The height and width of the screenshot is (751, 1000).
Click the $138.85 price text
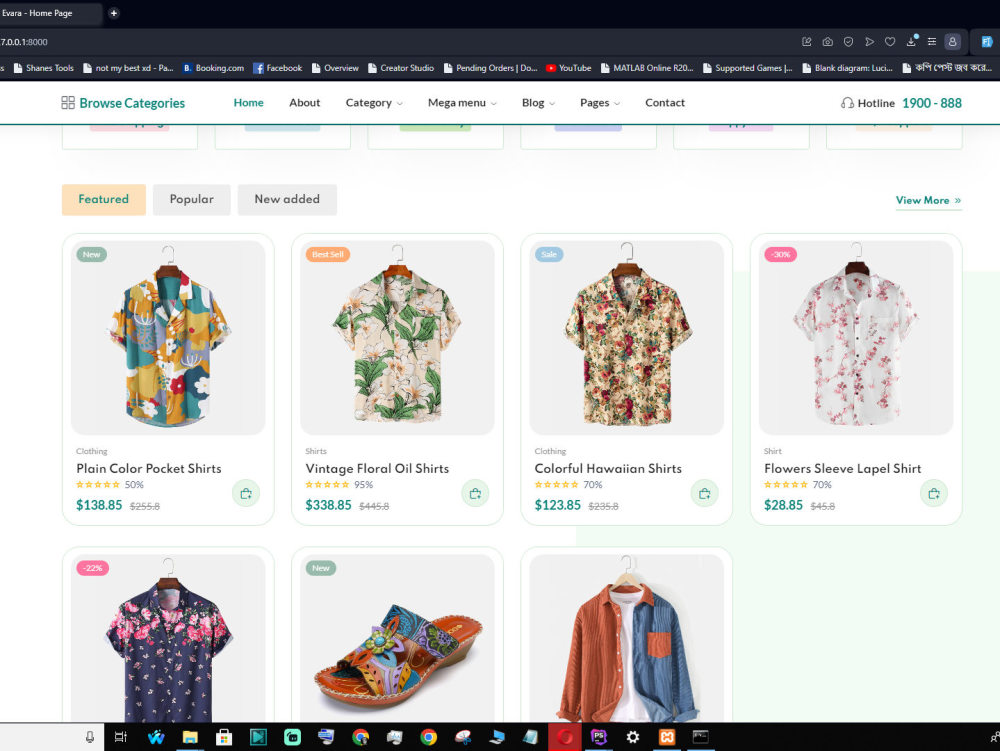pos(99,505)
